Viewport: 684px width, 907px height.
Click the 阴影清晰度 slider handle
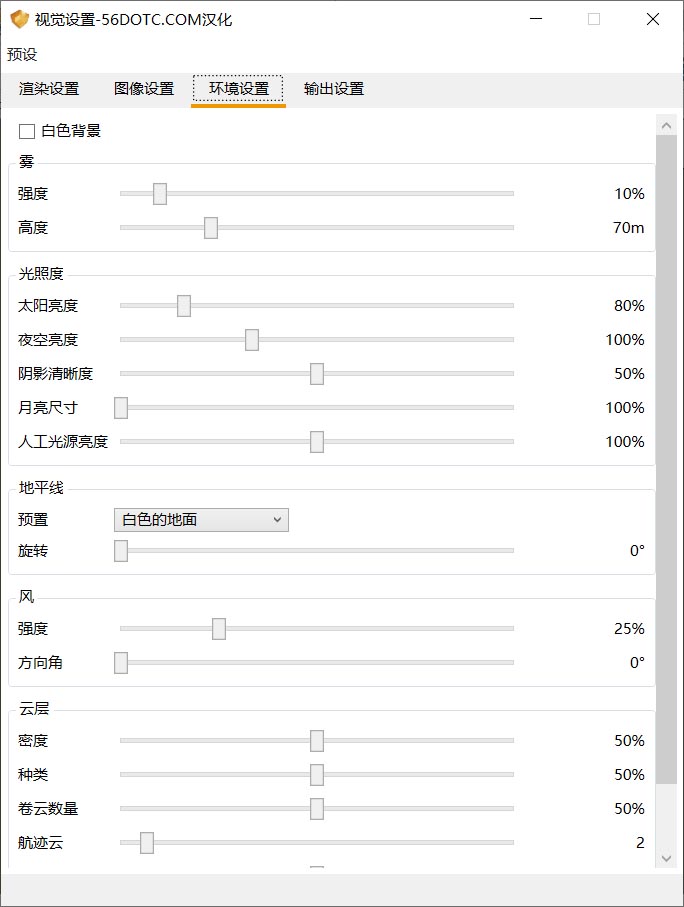317,374
